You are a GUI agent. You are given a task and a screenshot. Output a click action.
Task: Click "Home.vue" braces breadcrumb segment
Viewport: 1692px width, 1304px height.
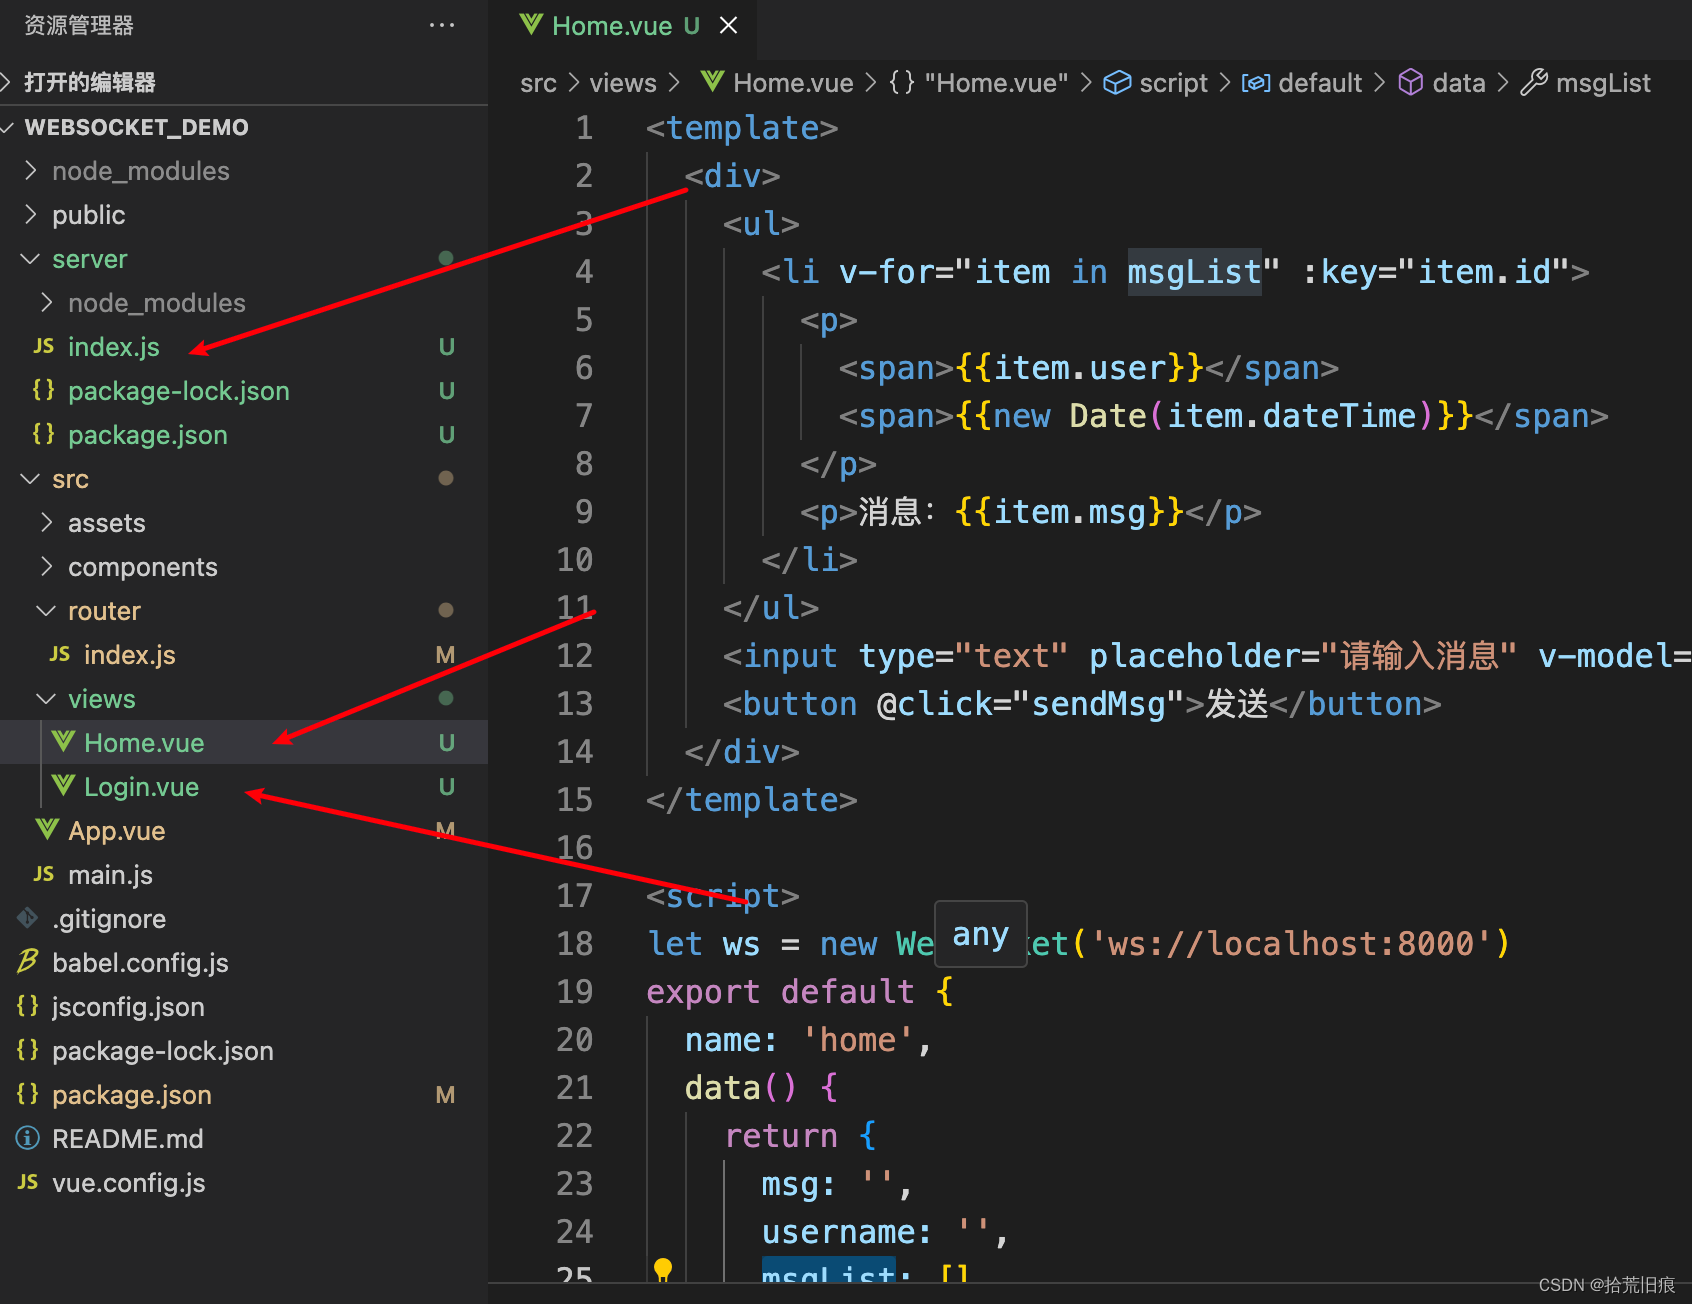coord(979,83)
